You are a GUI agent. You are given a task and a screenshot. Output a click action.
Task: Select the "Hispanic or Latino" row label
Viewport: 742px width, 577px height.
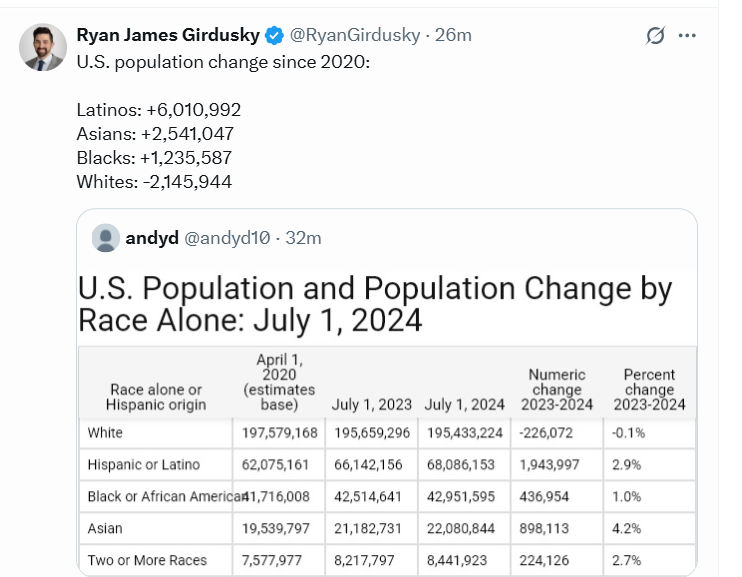point(144,465)
